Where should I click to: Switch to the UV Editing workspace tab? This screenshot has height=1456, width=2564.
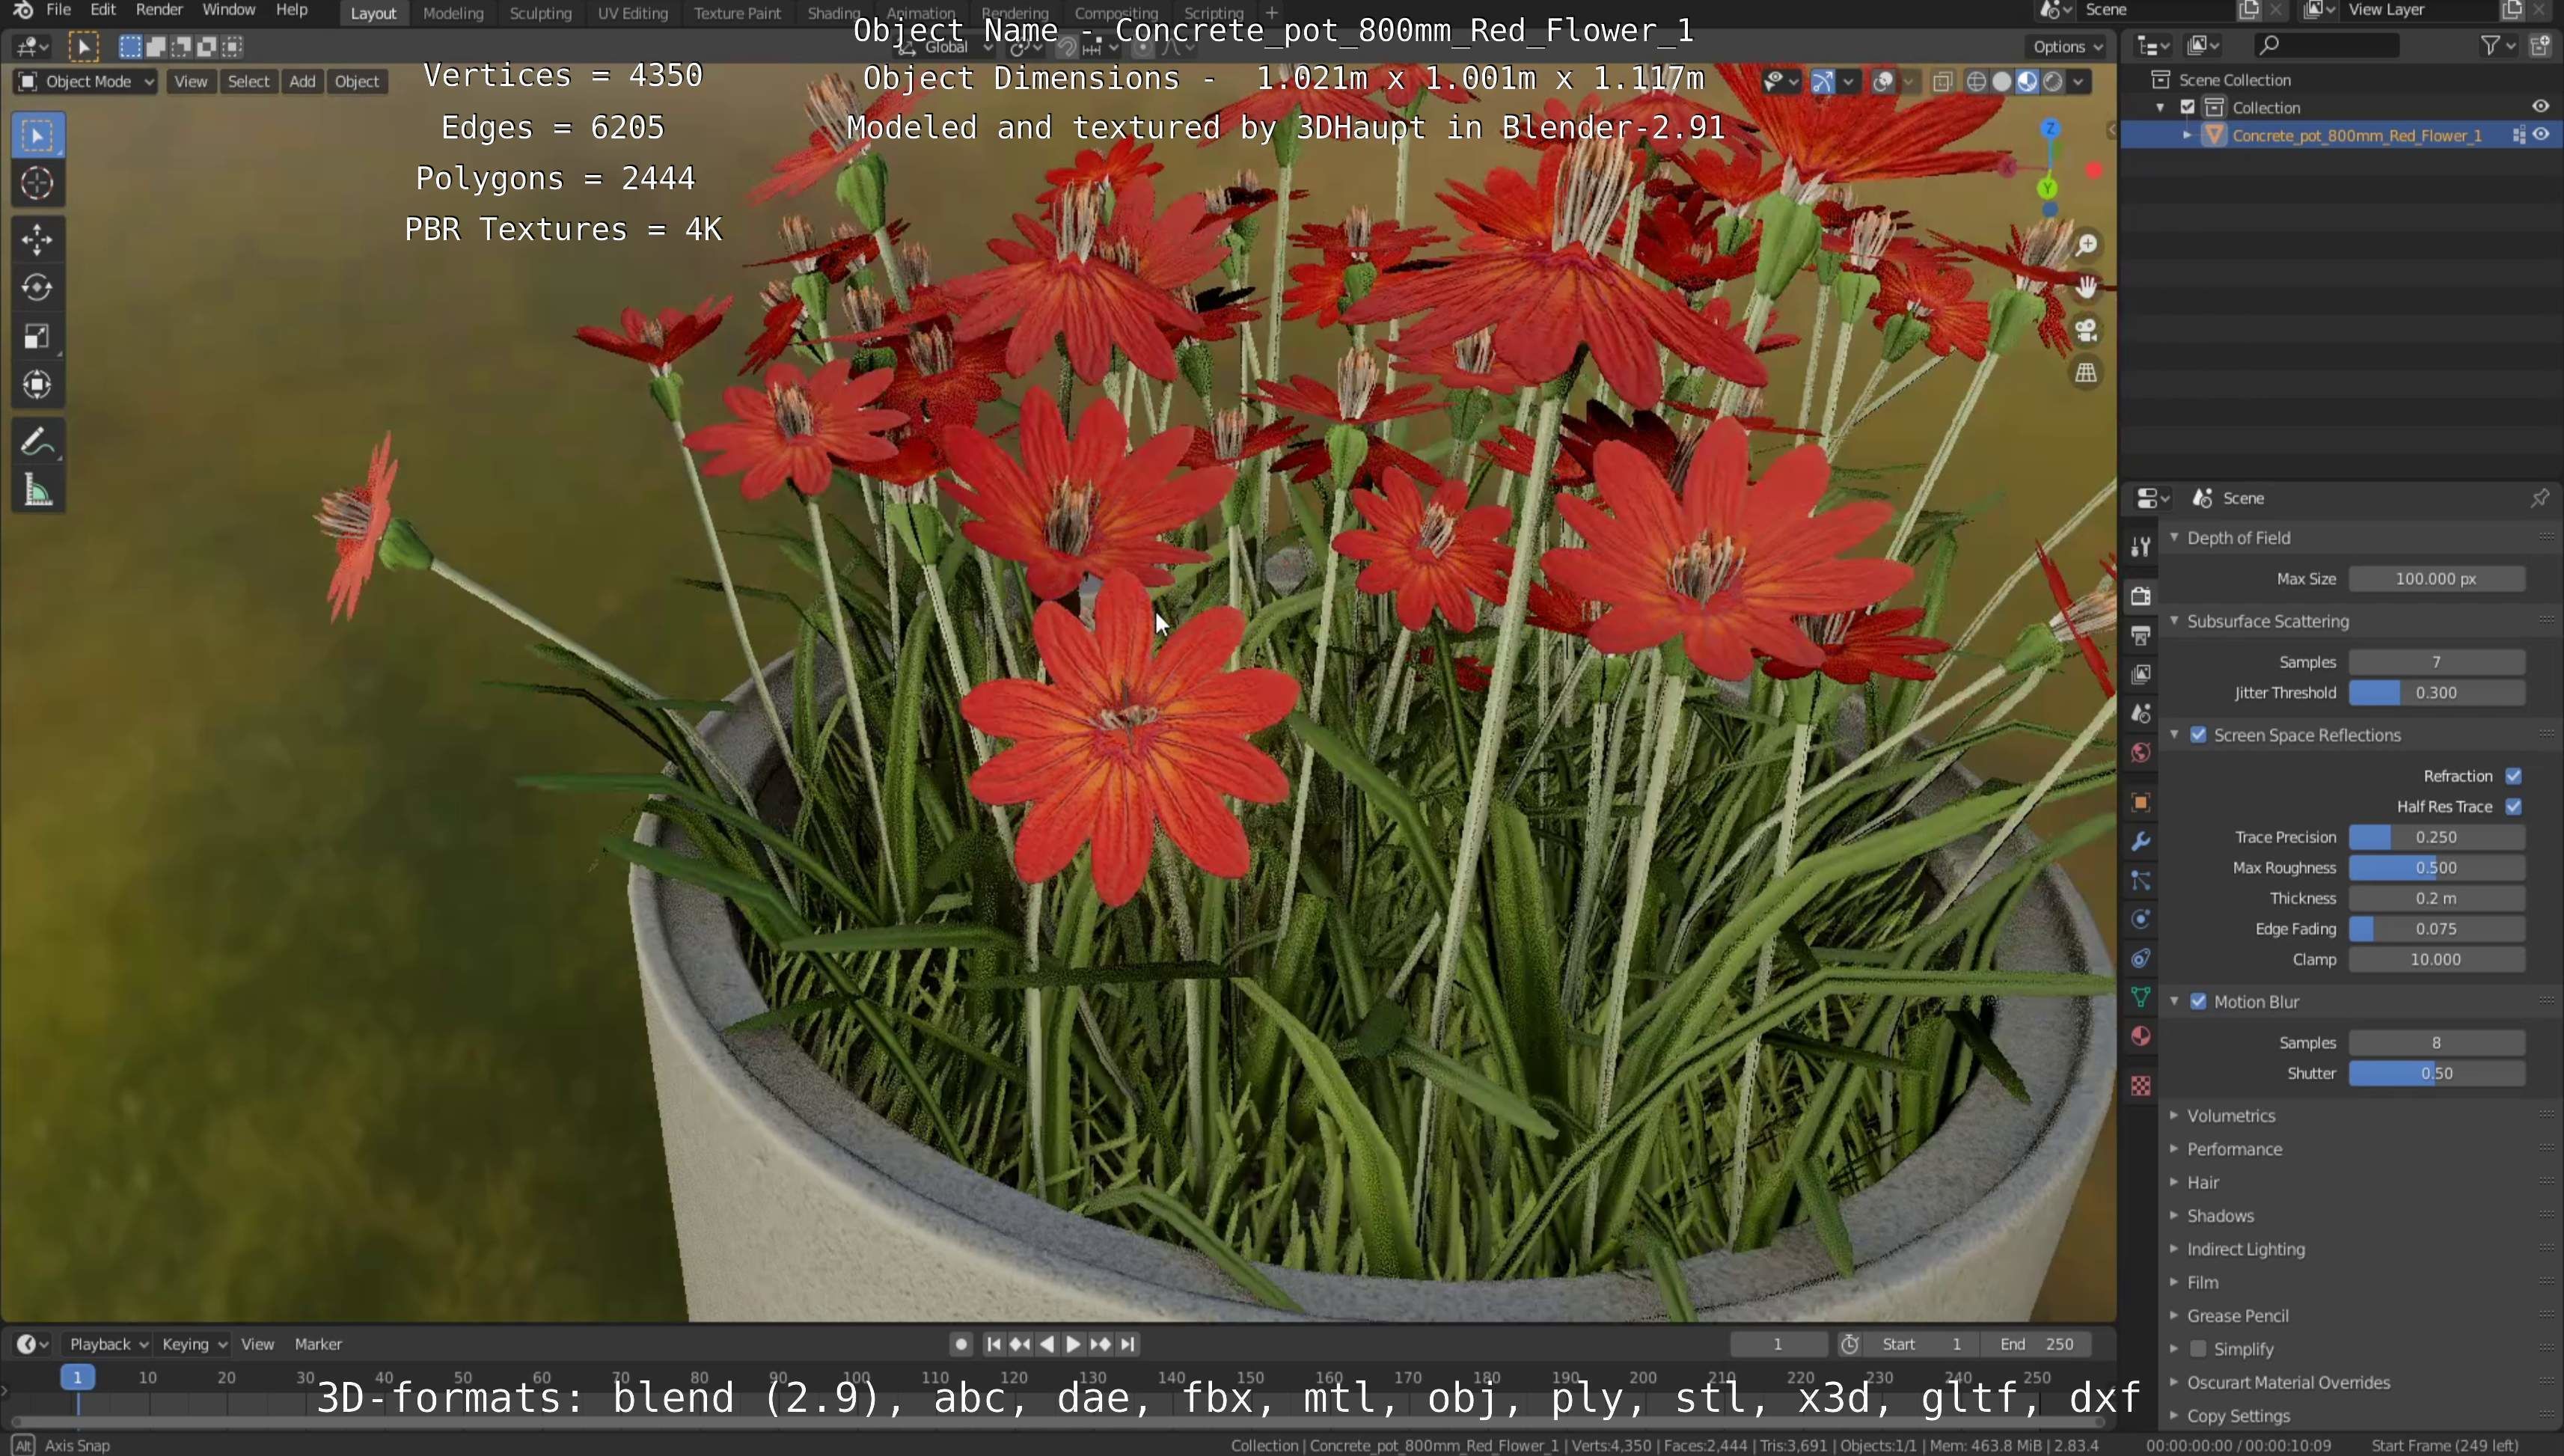click(632, 13)
